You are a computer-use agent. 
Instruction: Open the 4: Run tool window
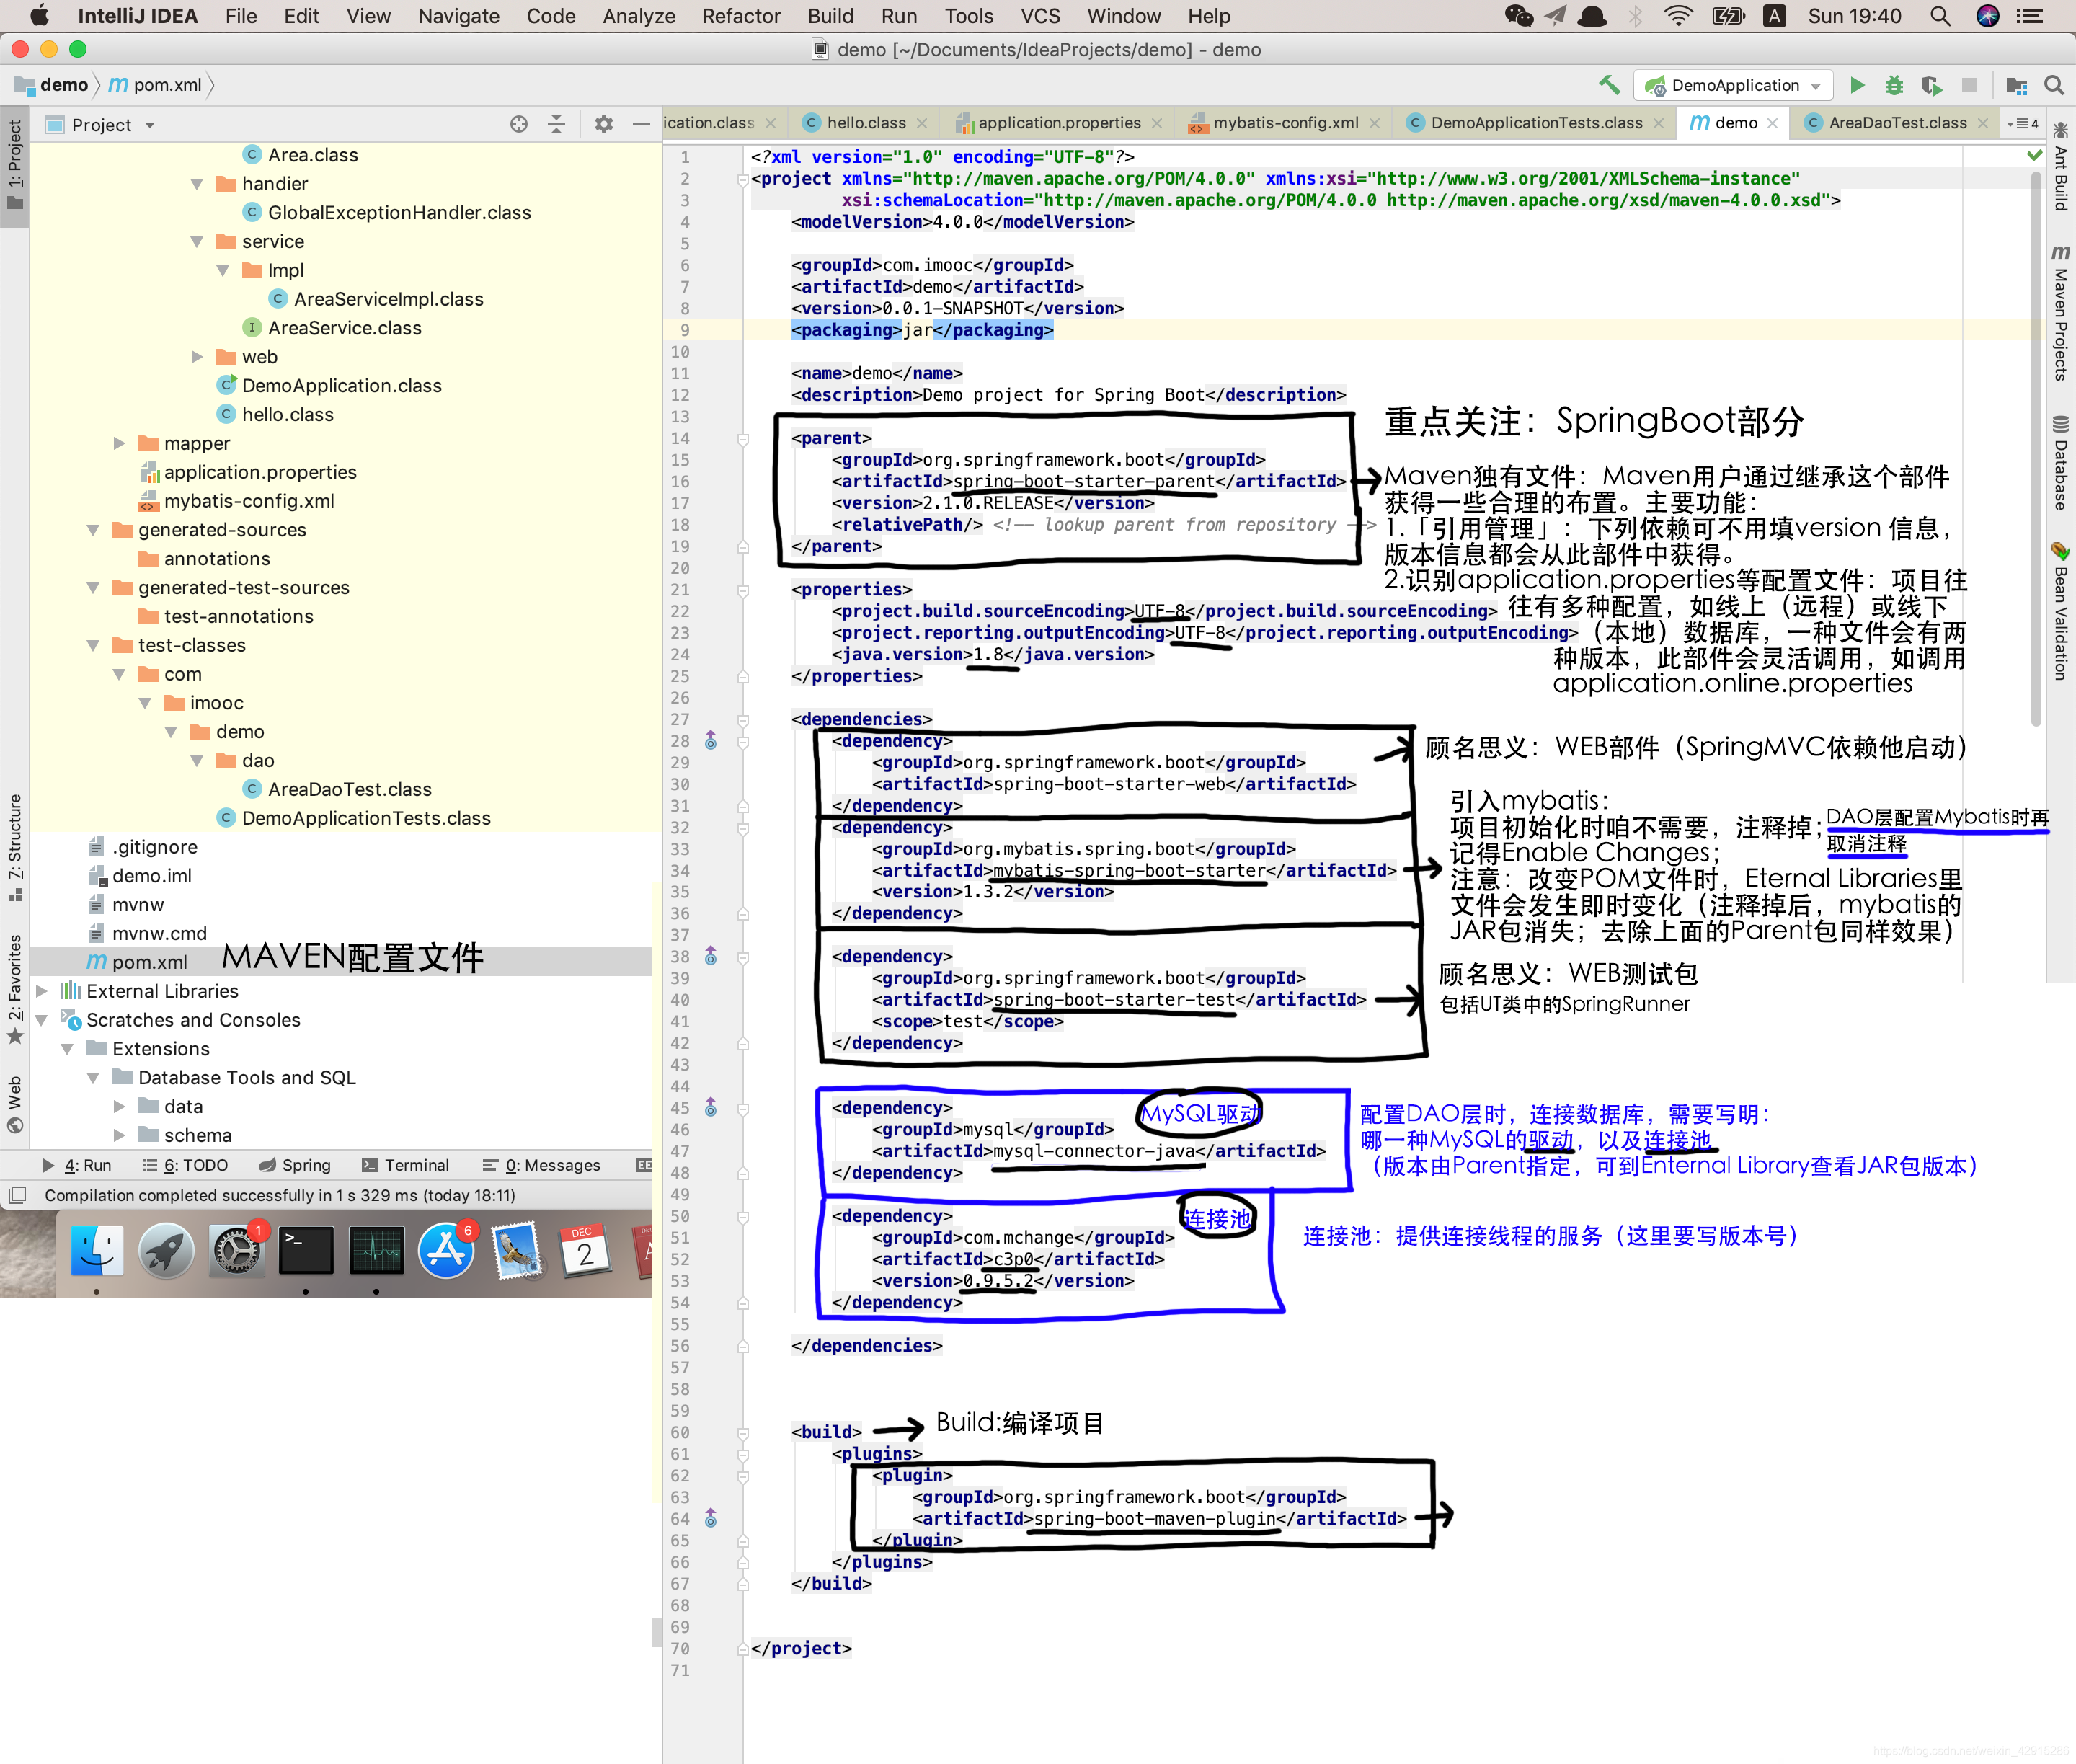click(x=78, y=1165)
